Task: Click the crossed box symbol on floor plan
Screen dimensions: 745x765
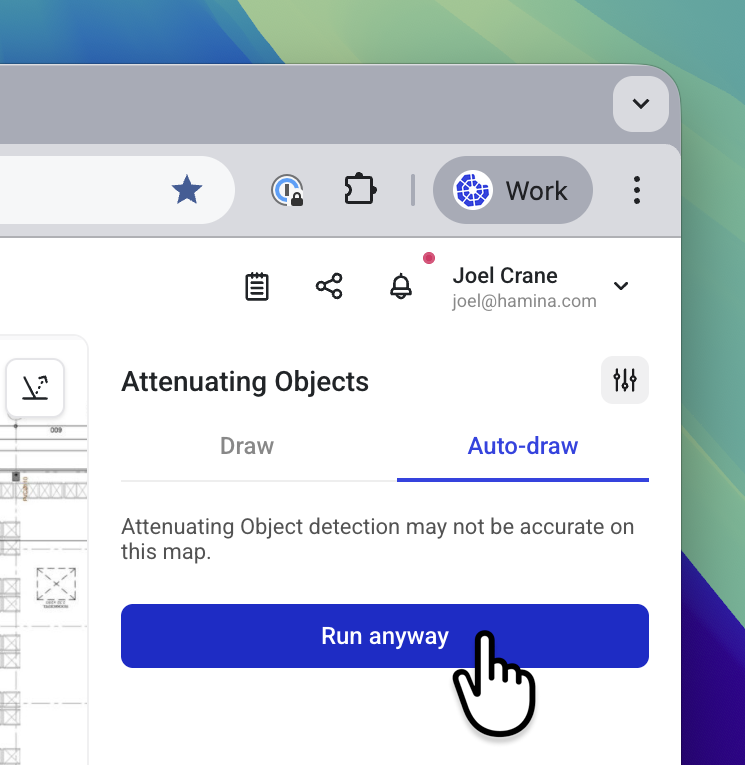Action: point(56,583)
